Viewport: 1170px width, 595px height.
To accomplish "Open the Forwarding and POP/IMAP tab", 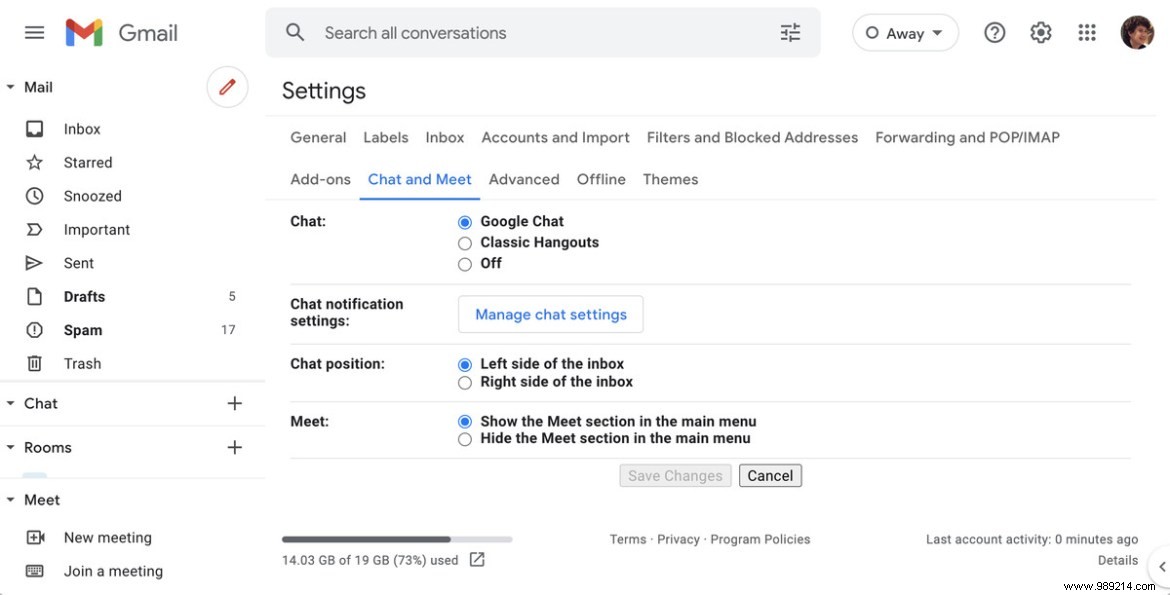I will click(966, 137).
